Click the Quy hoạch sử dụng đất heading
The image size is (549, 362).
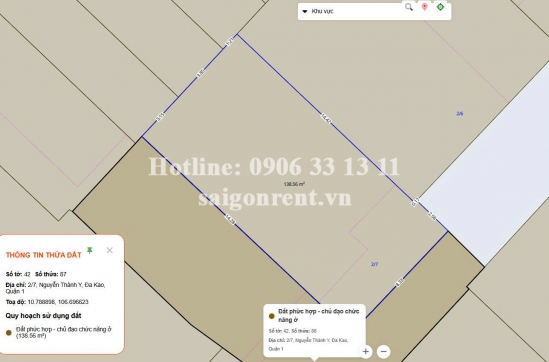(x=43, y=316)
